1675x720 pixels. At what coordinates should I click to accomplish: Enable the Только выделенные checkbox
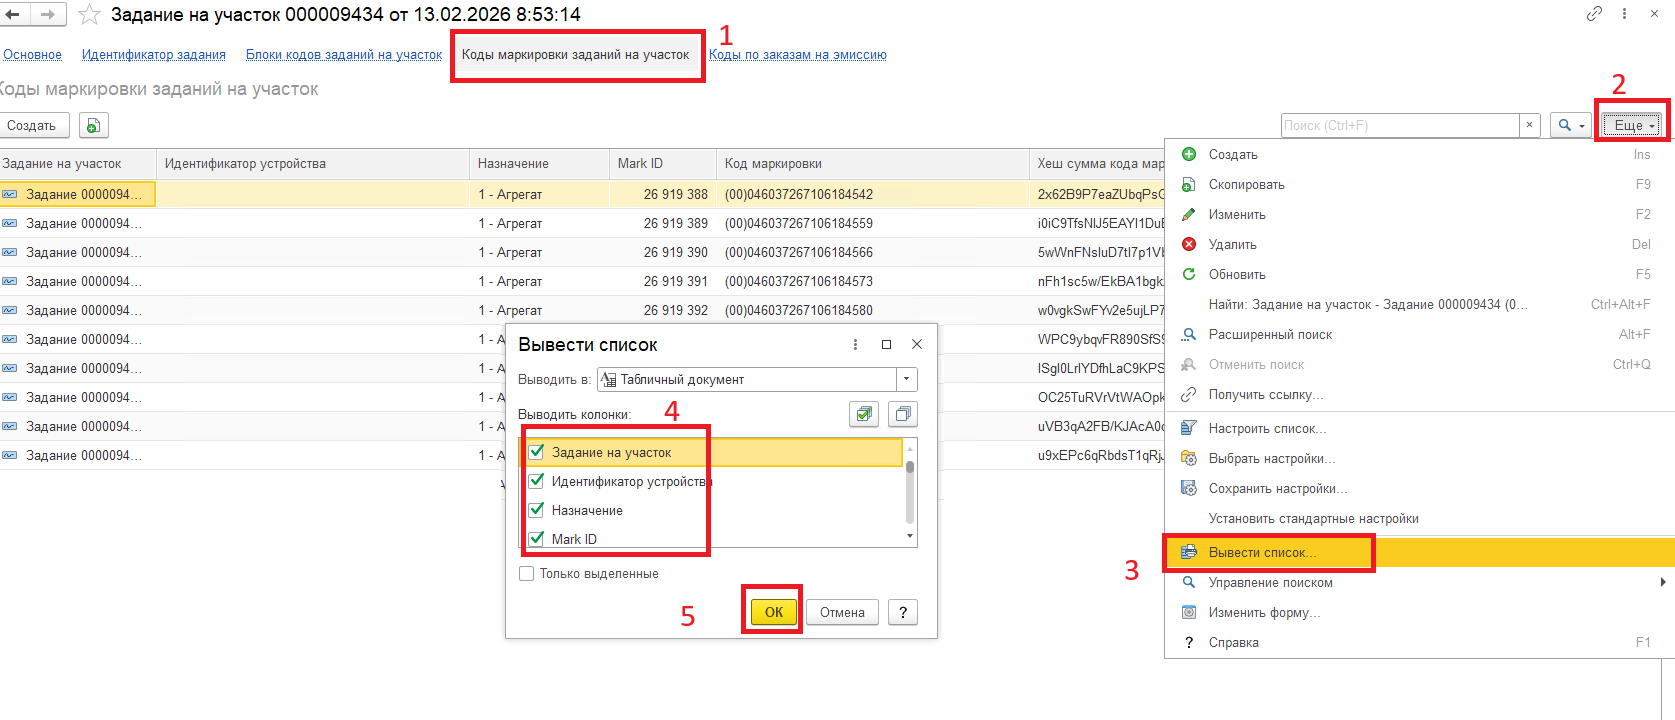pyautogui.click(x=527, y=574)
